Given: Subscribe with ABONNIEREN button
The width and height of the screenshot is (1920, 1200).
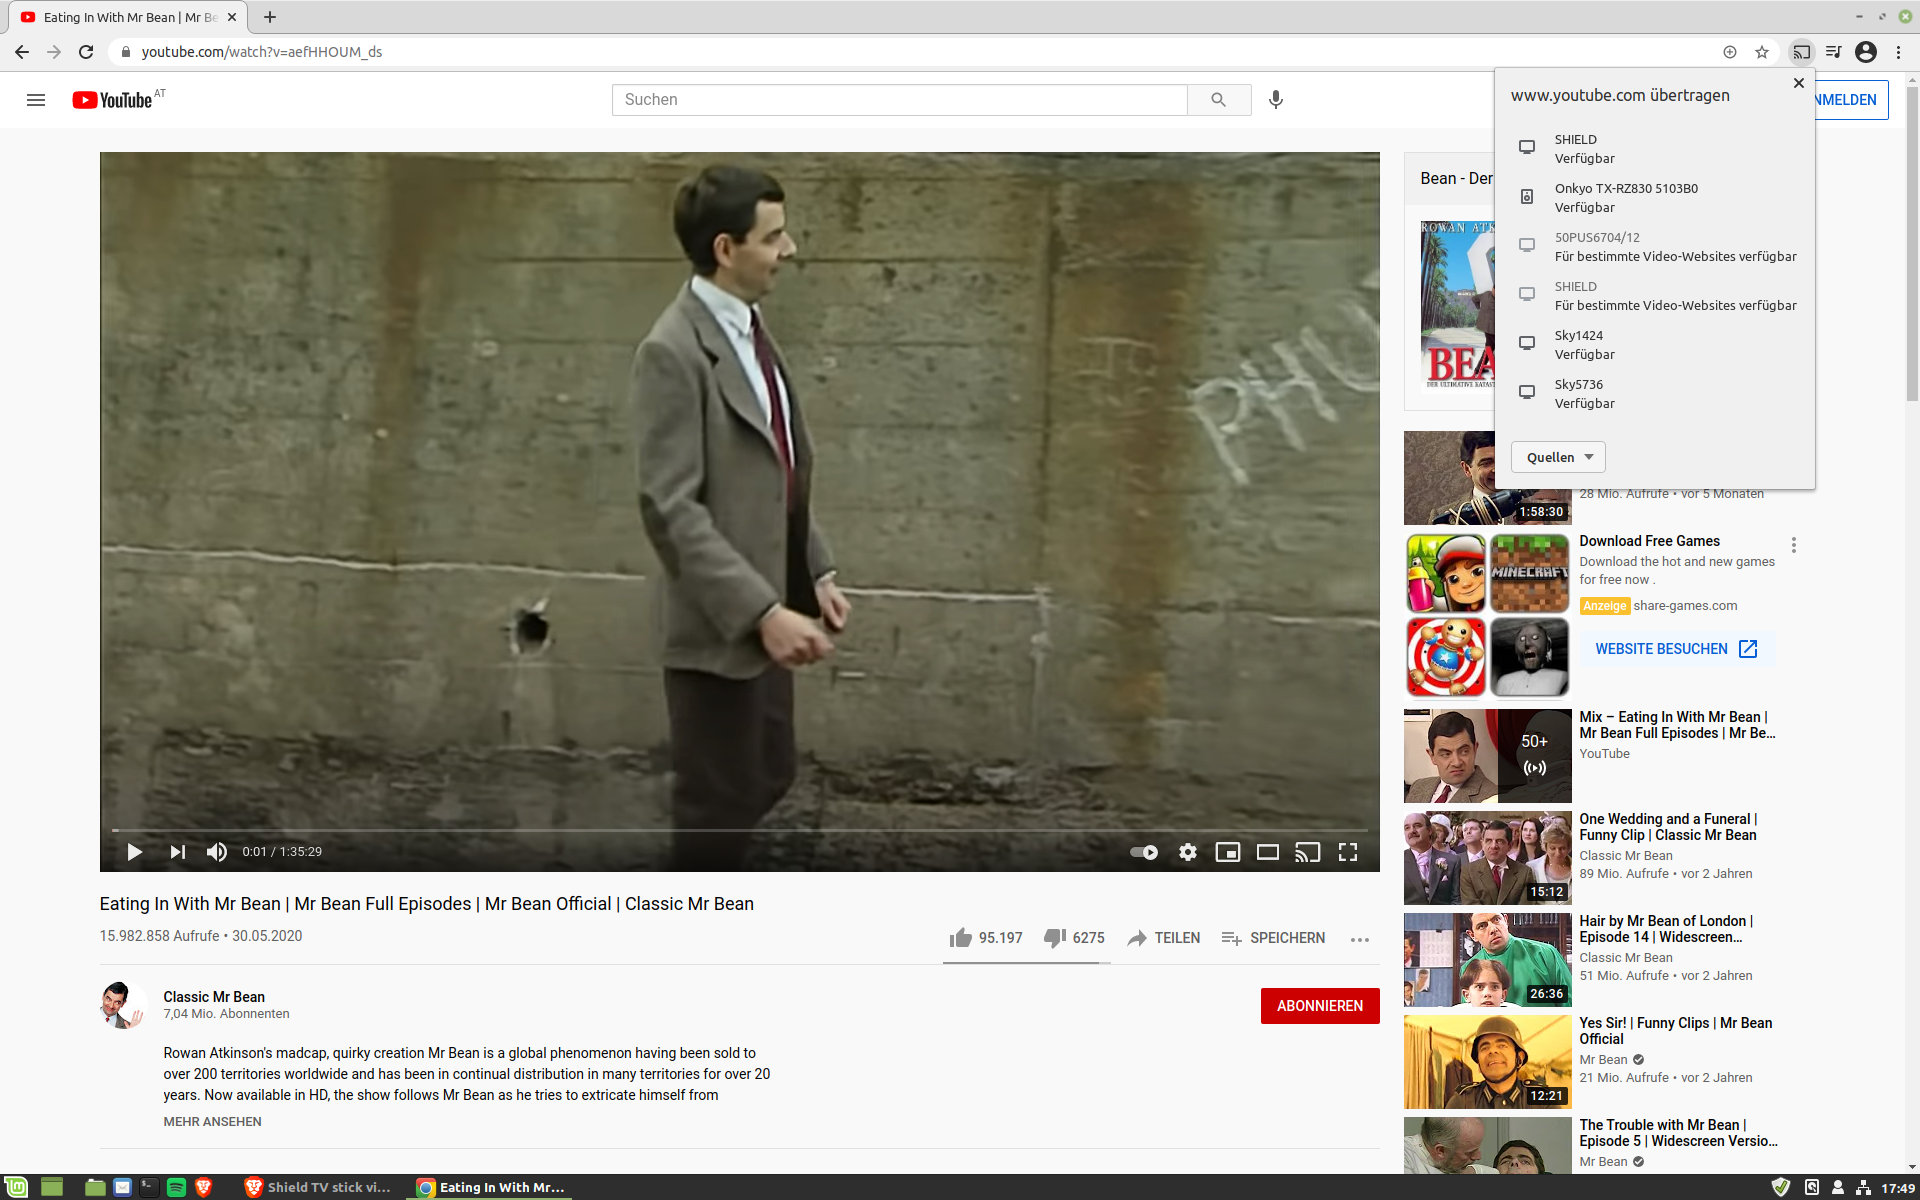Looking at the screenshot, I should click(1320, 1006).
